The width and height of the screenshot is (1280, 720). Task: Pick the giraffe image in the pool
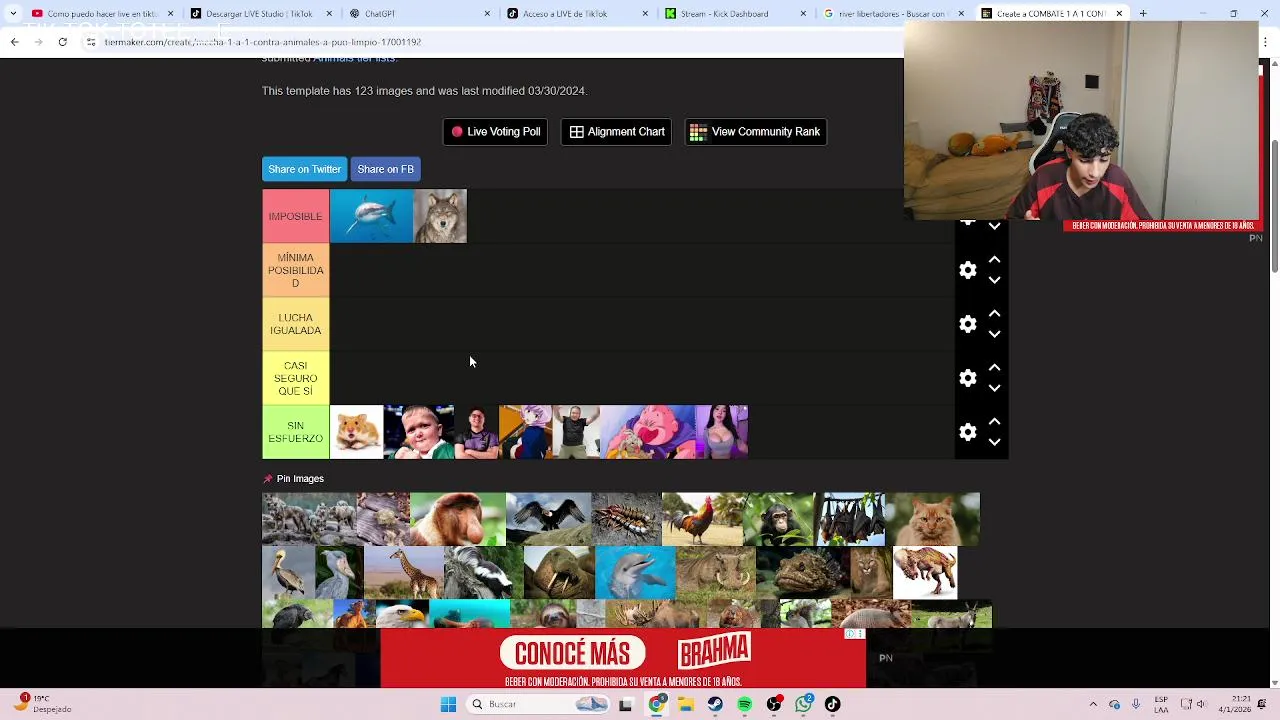click(404, 573)
